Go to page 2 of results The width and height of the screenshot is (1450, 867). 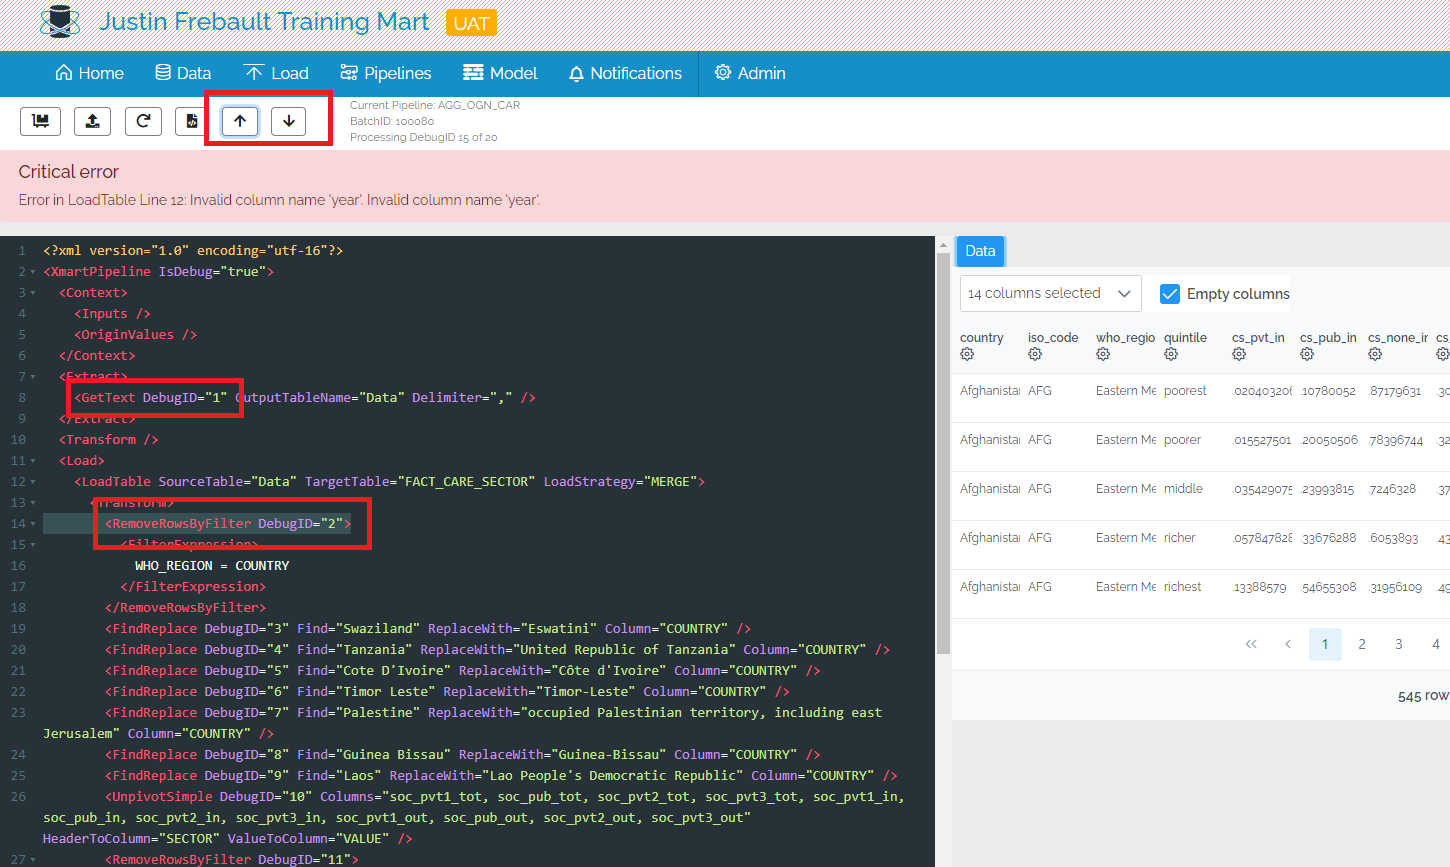pyautogui.click(x=1362, y=644)
